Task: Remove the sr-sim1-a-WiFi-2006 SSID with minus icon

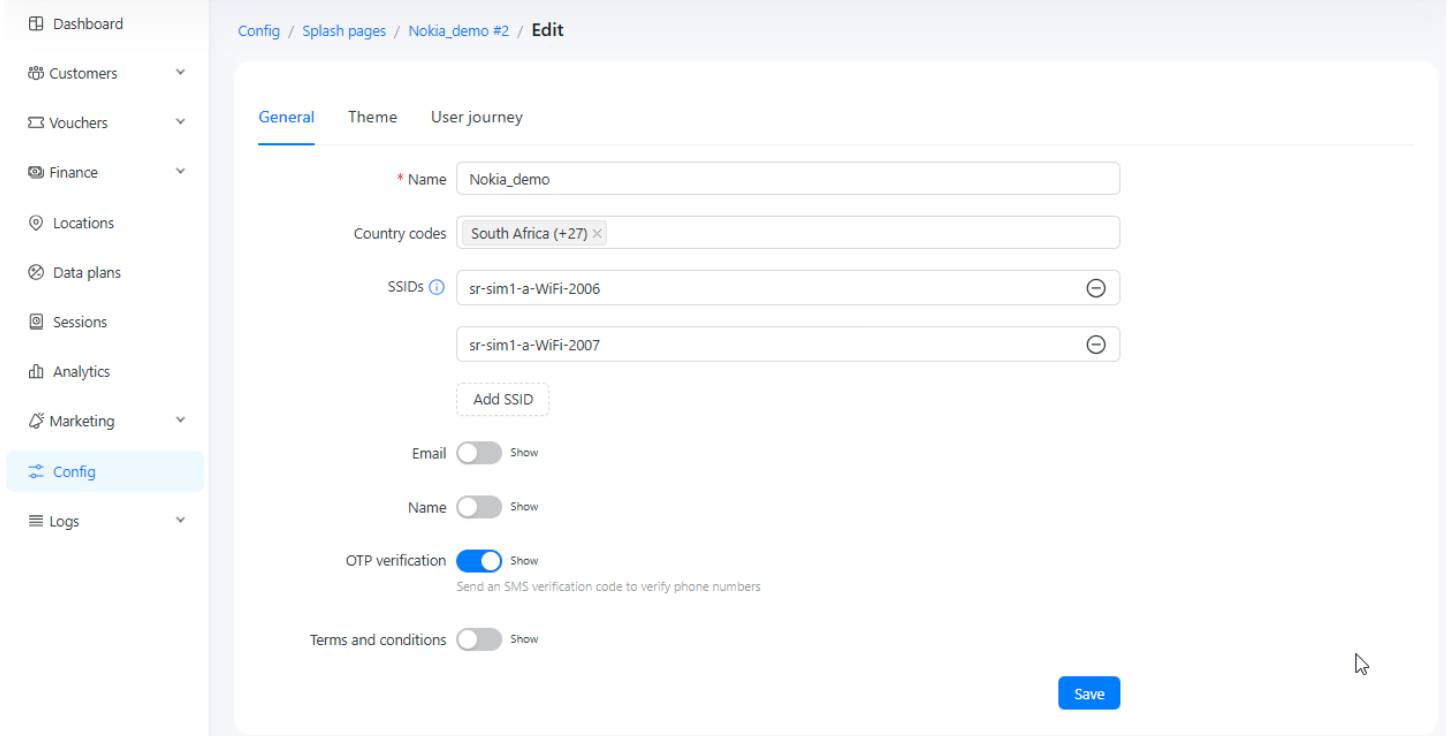Action: pos(1096,288)
